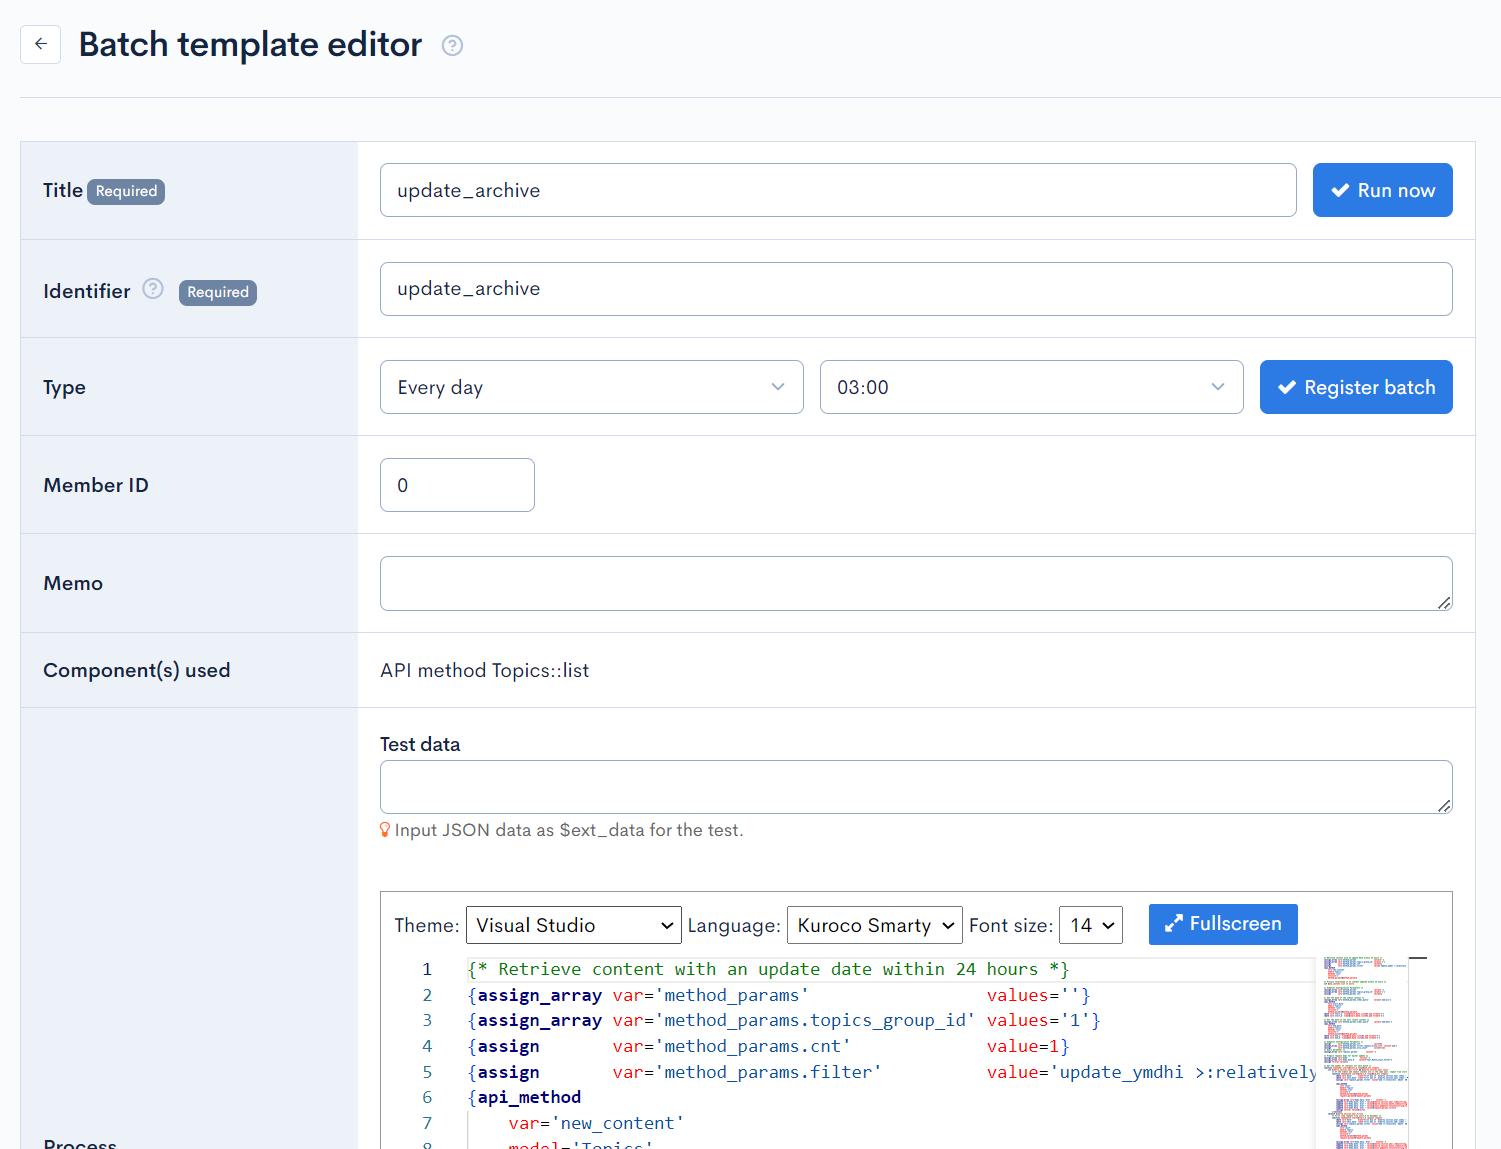The height and width of the screenshot is (1149, 1501).
Task: Click the Fullscreen button above the code editor
Action: (1222, 924)
